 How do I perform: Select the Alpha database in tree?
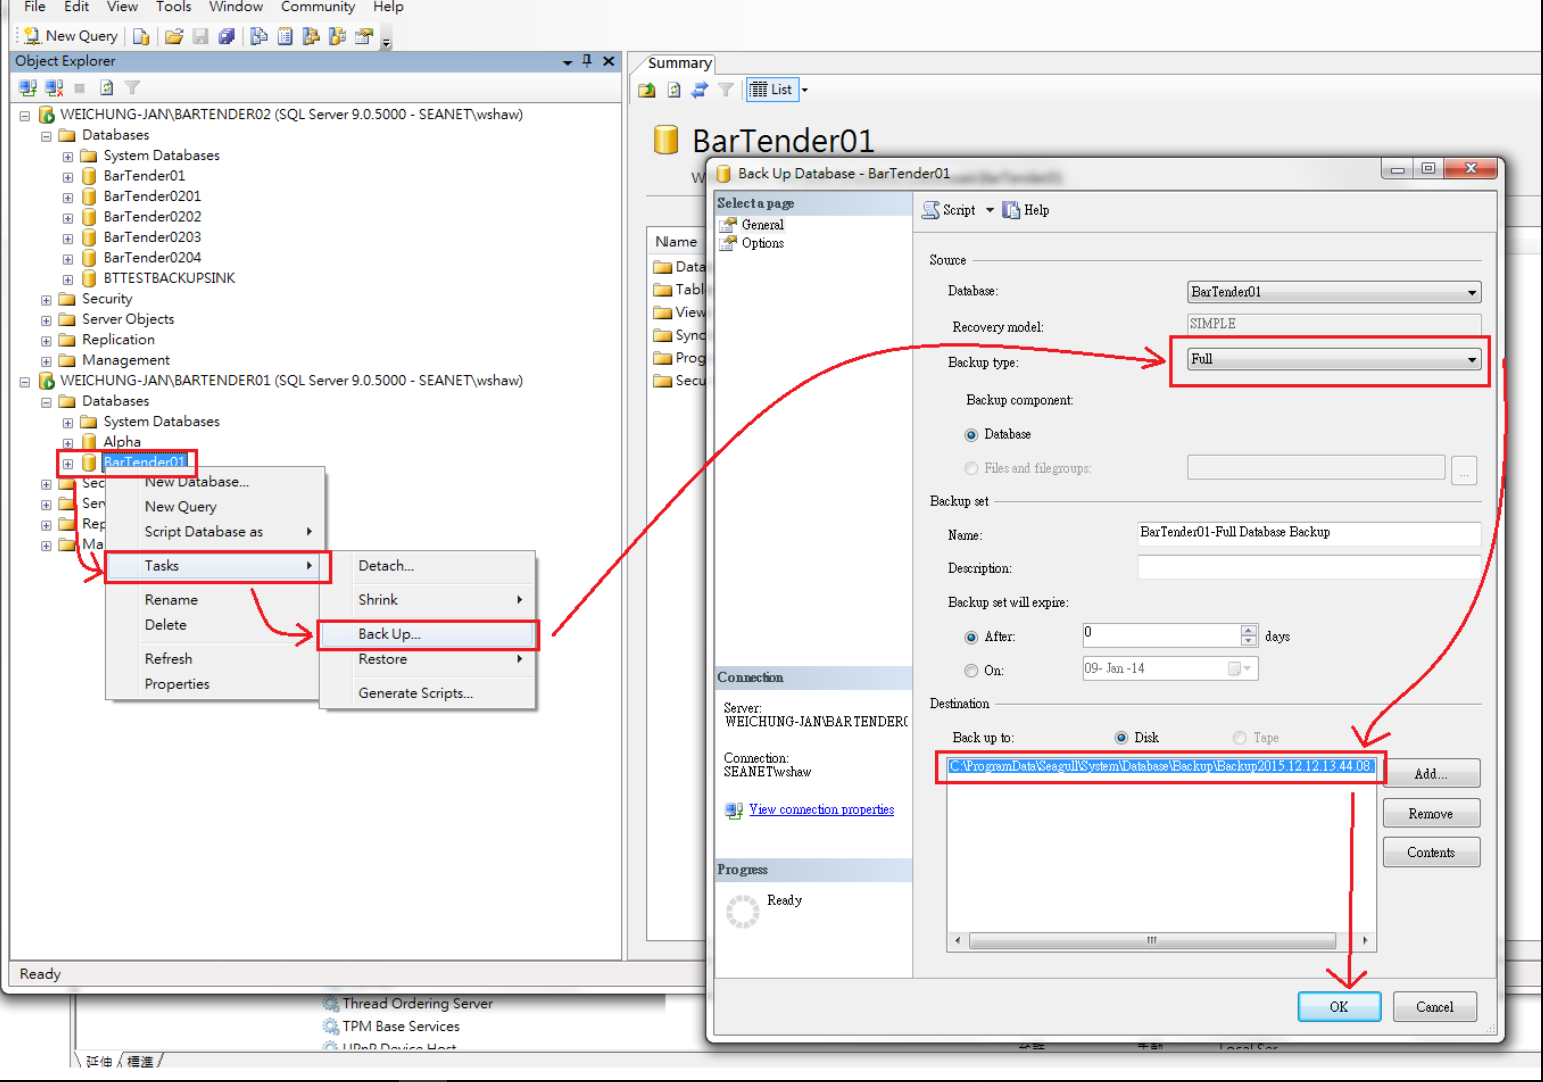[122, 442]
